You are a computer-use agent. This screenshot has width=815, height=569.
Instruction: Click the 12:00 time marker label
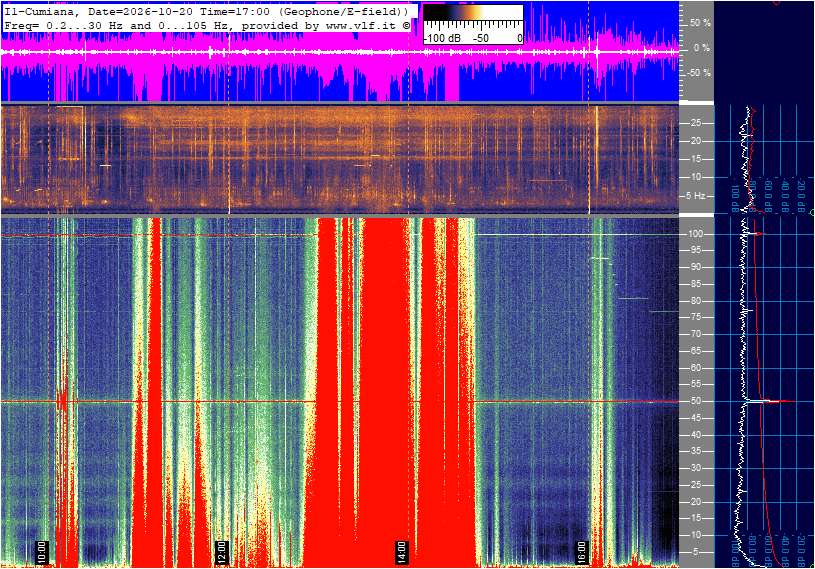point(221,552)
